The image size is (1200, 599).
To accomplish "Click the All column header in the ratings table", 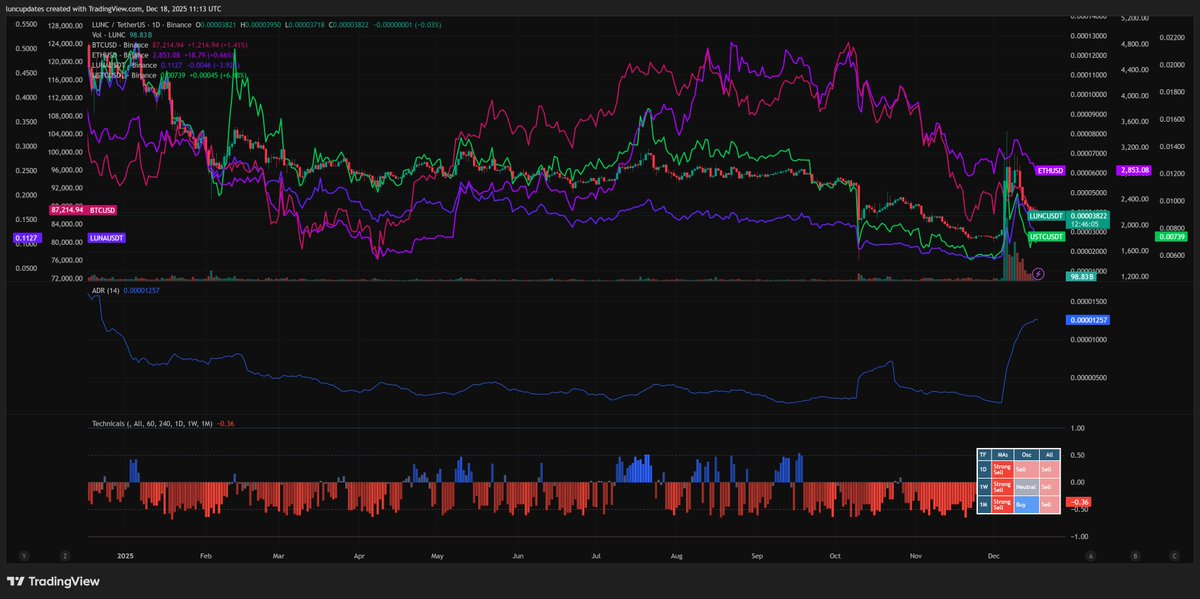I will pos(1050,455).
